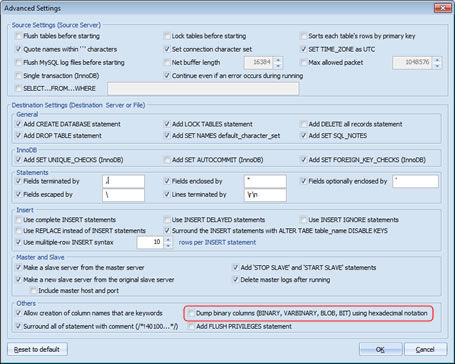Toggle Add DROP TABLE statement
This screenshot has height=364, width=455.
pos(19,136)
